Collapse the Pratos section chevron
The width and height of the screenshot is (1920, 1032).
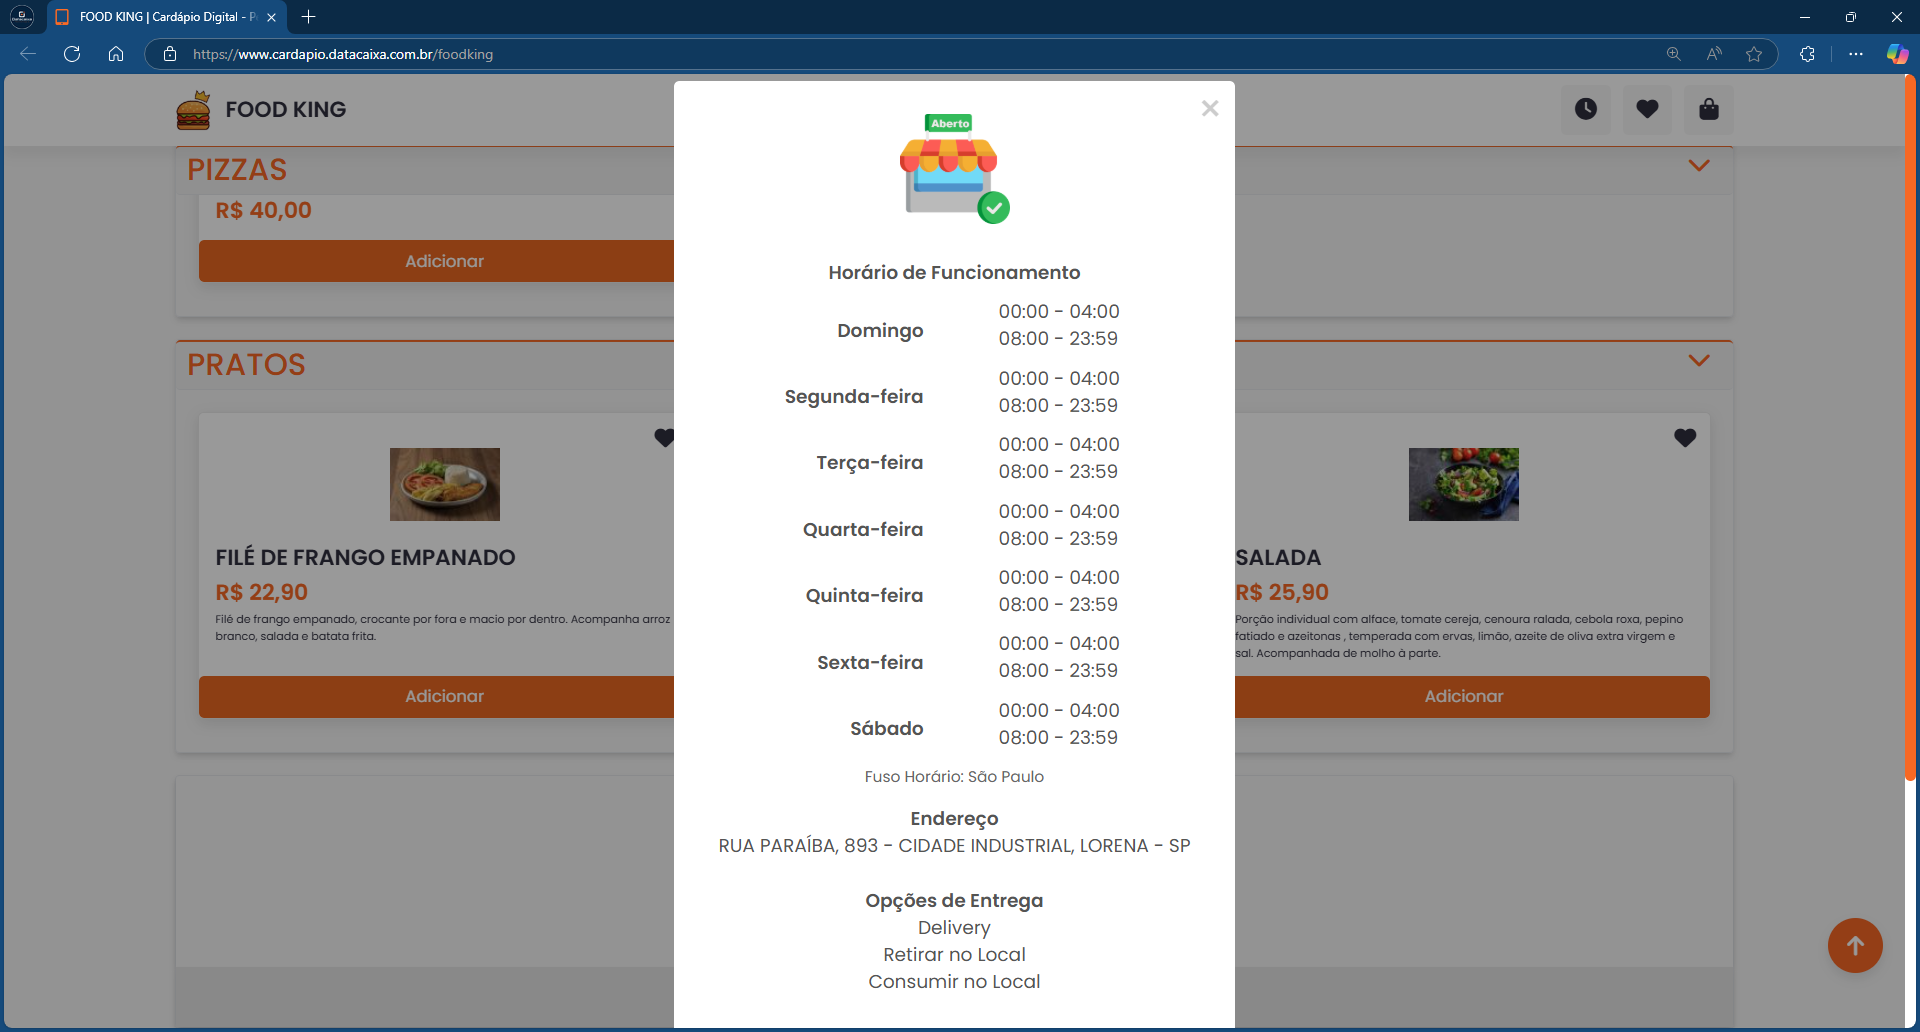click(x=1698, y=361)
